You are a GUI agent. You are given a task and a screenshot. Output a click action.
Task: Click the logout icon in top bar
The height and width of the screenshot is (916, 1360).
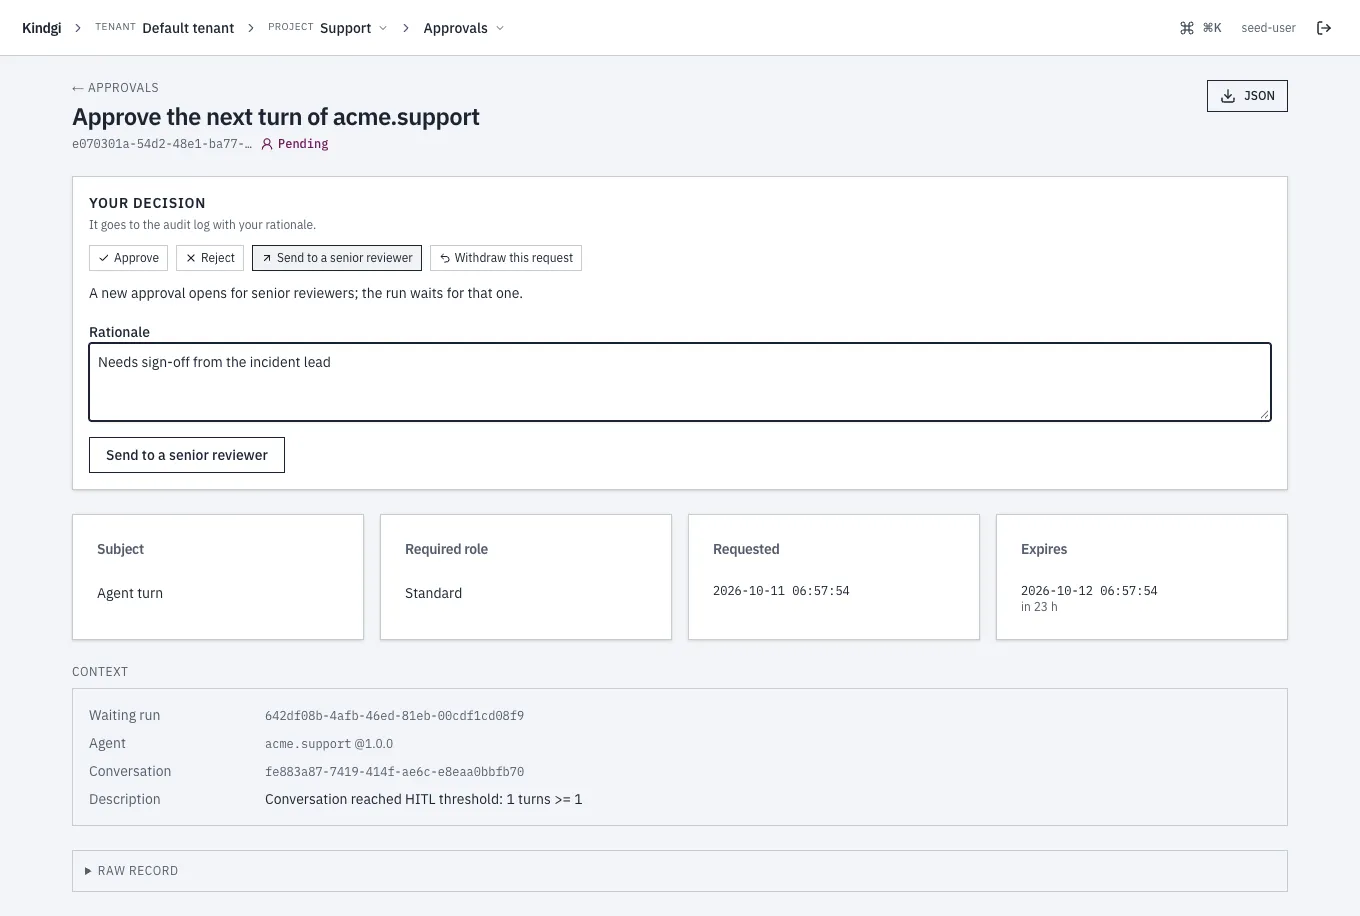pyautogui.click(x=1324, y=28)
